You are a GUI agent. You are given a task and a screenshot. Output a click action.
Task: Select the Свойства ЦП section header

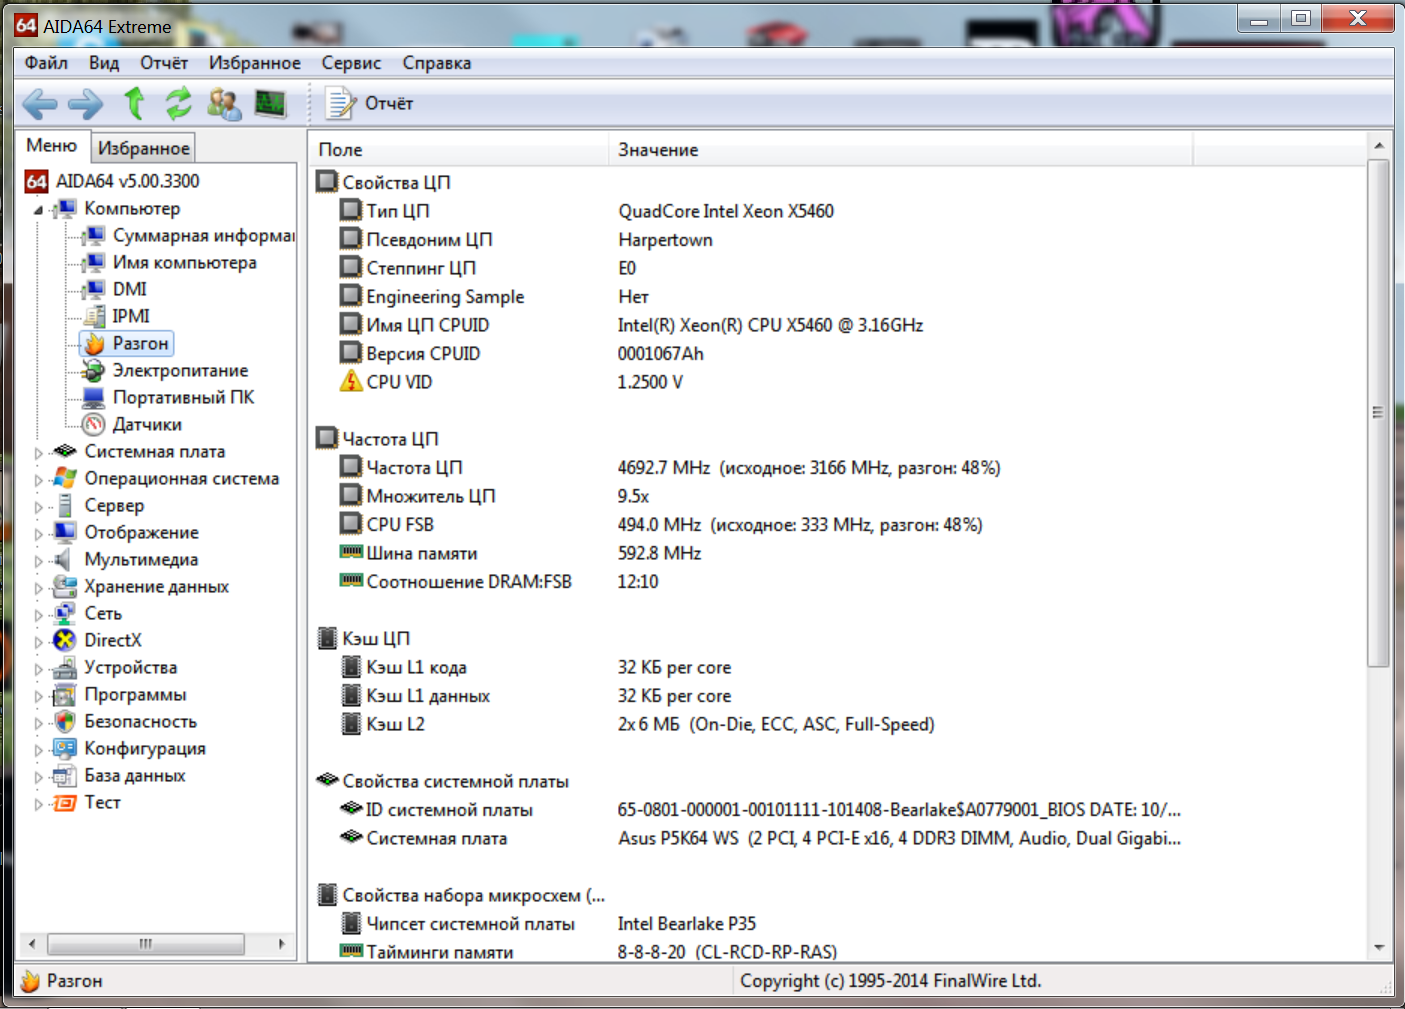click(x=396, y=182)
